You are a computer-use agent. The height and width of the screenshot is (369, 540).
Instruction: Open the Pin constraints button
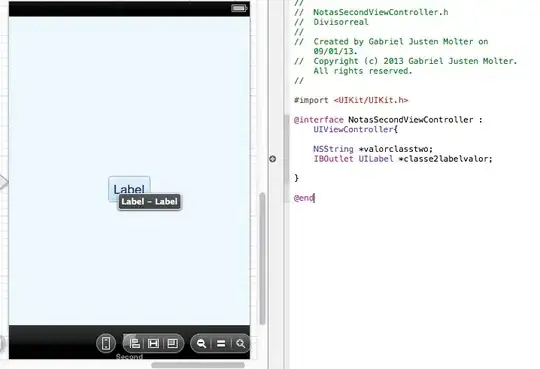point(153,344)
